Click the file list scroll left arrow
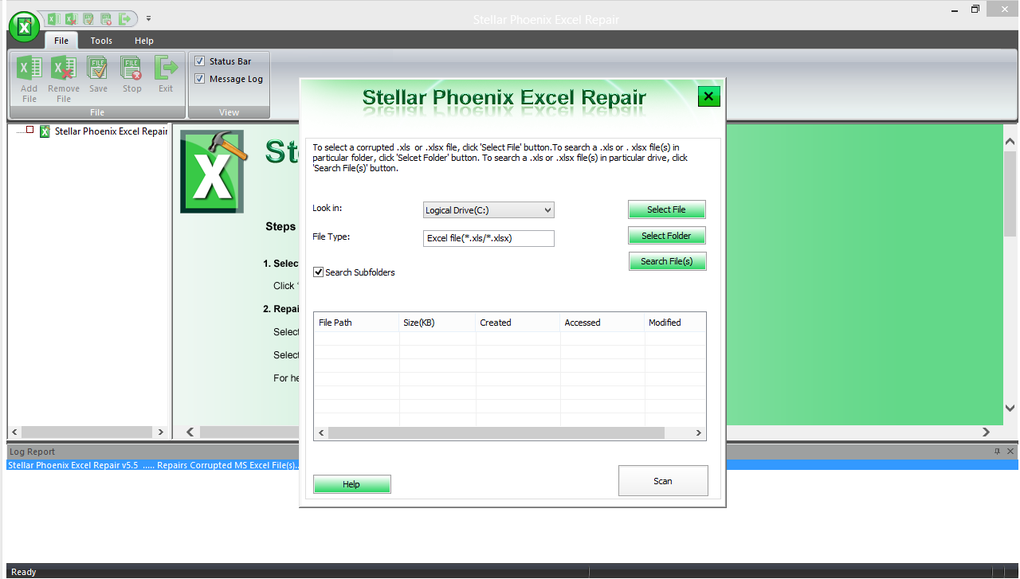 point(321,433)
